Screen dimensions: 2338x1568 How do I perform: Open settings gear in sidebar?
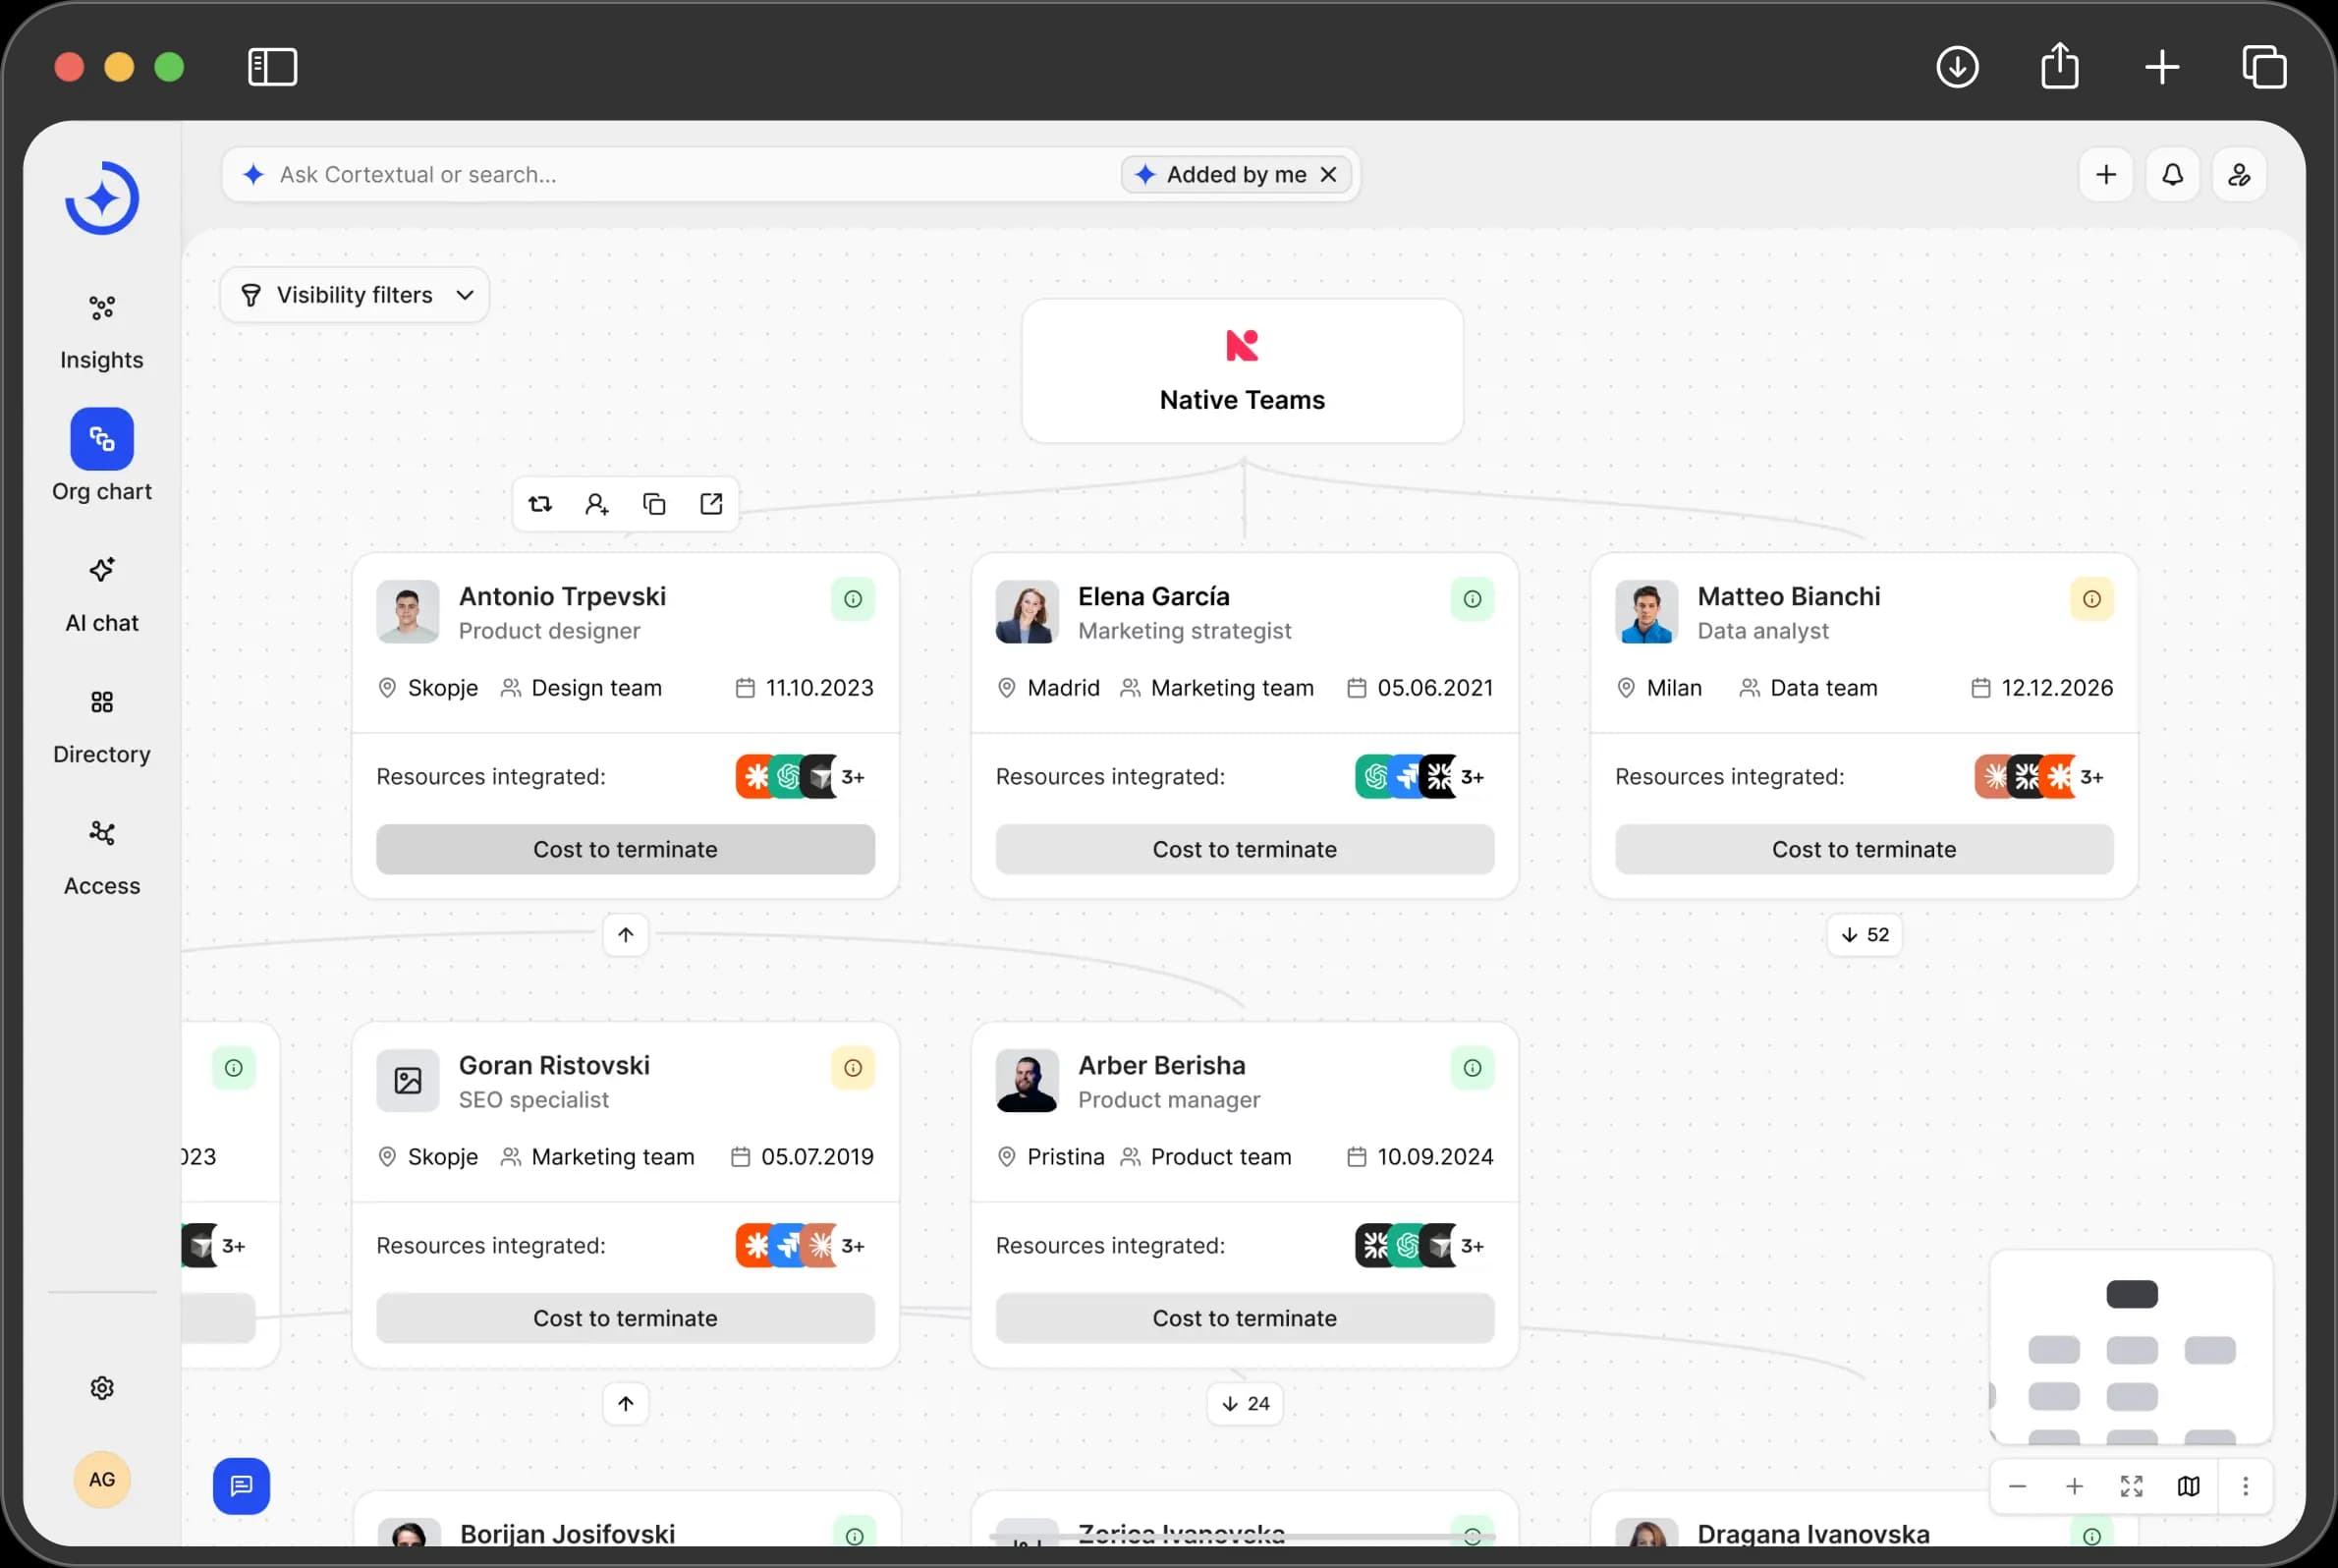tap(102, 1388)
